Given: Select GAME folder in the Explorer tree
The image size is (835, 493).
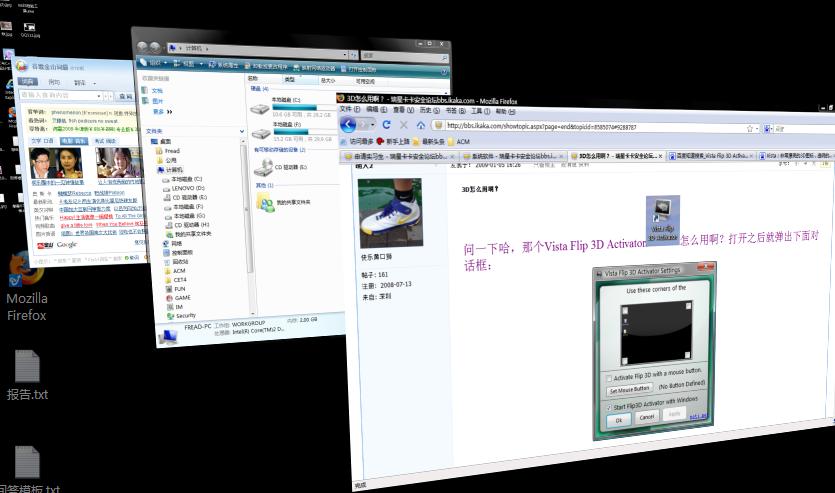Looking at the screenshot, I should point(178,298).
